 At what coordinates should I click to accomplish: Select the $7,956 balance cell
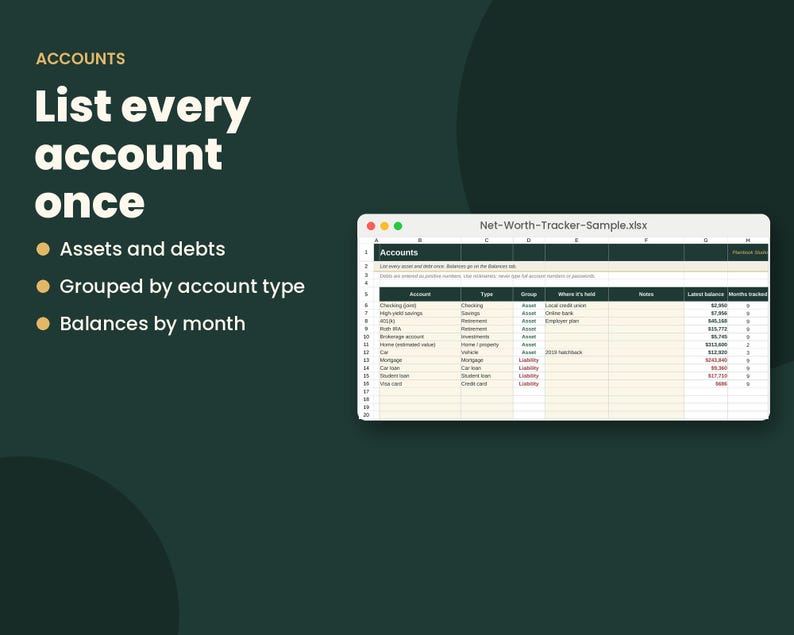pyautogui.click(x=705, y=313)
